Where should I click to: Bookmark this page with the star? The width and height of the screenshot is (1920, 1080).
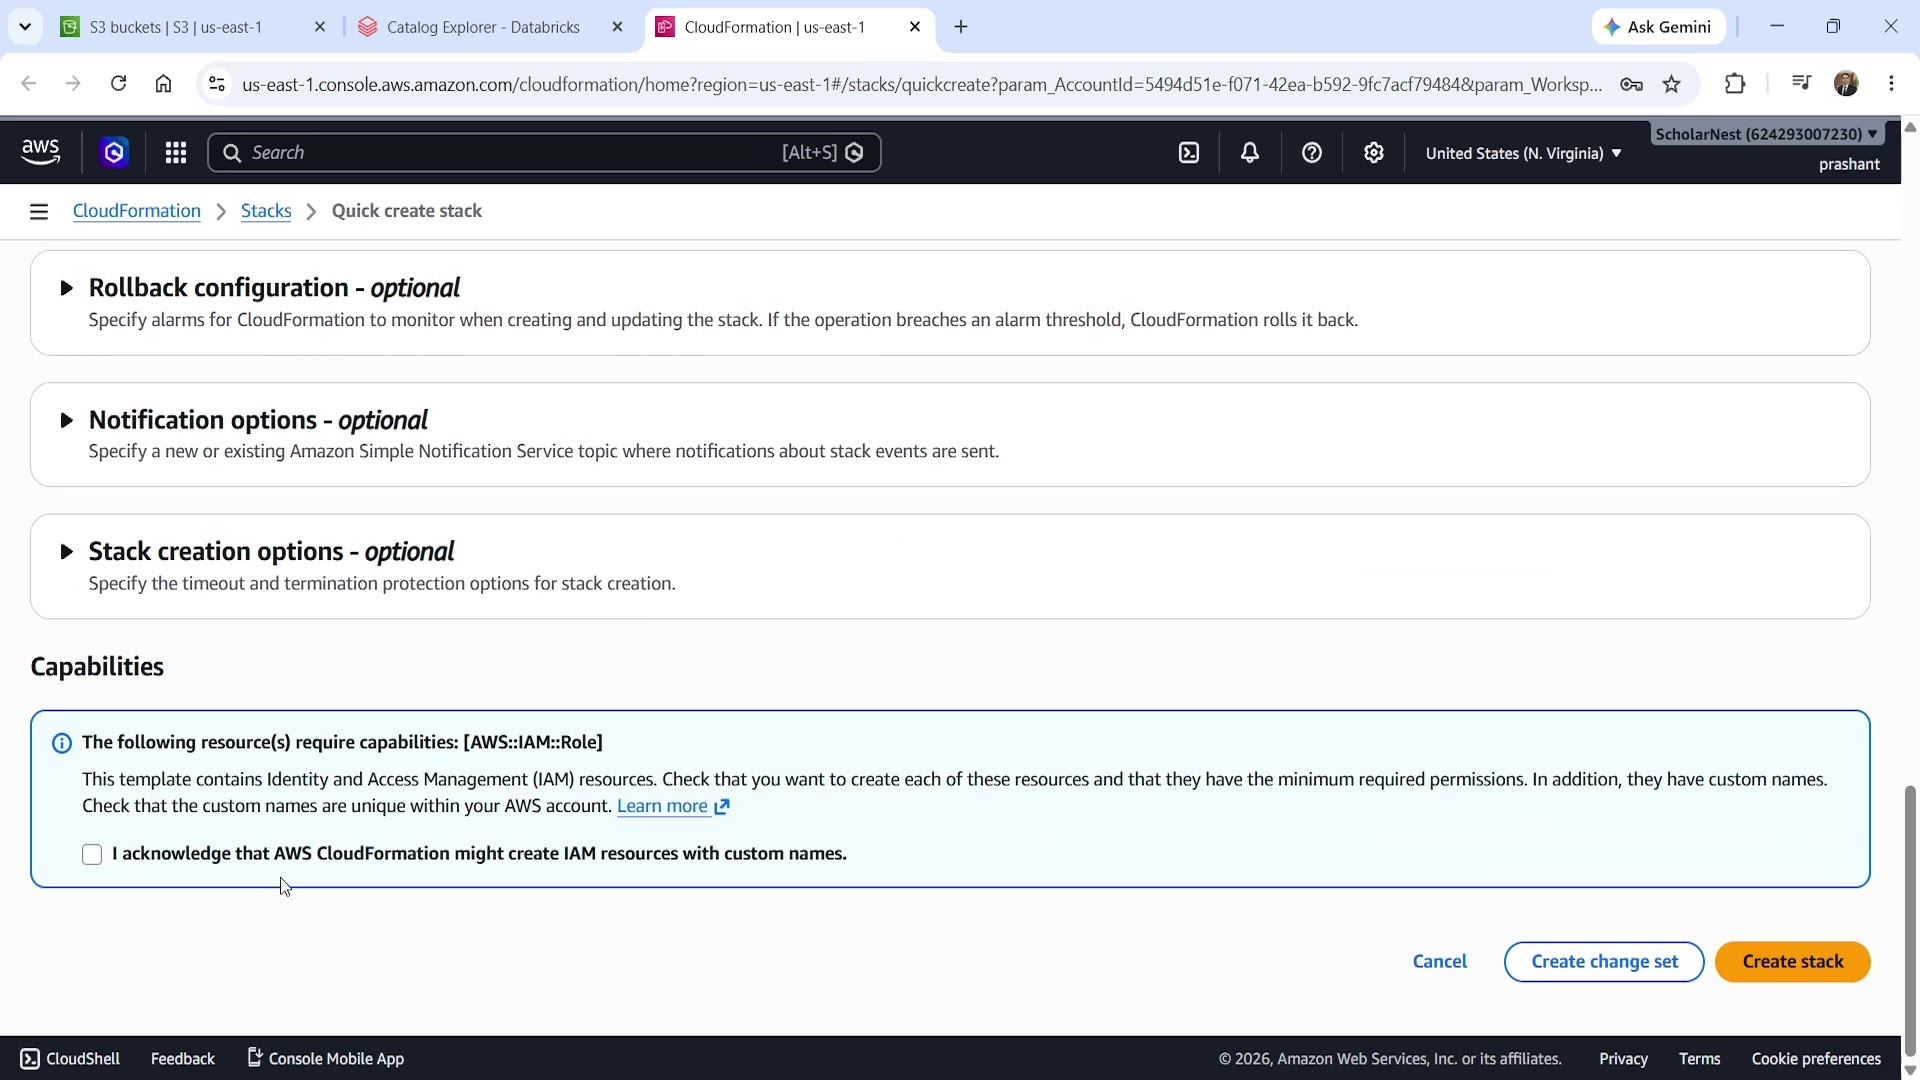1672,84
